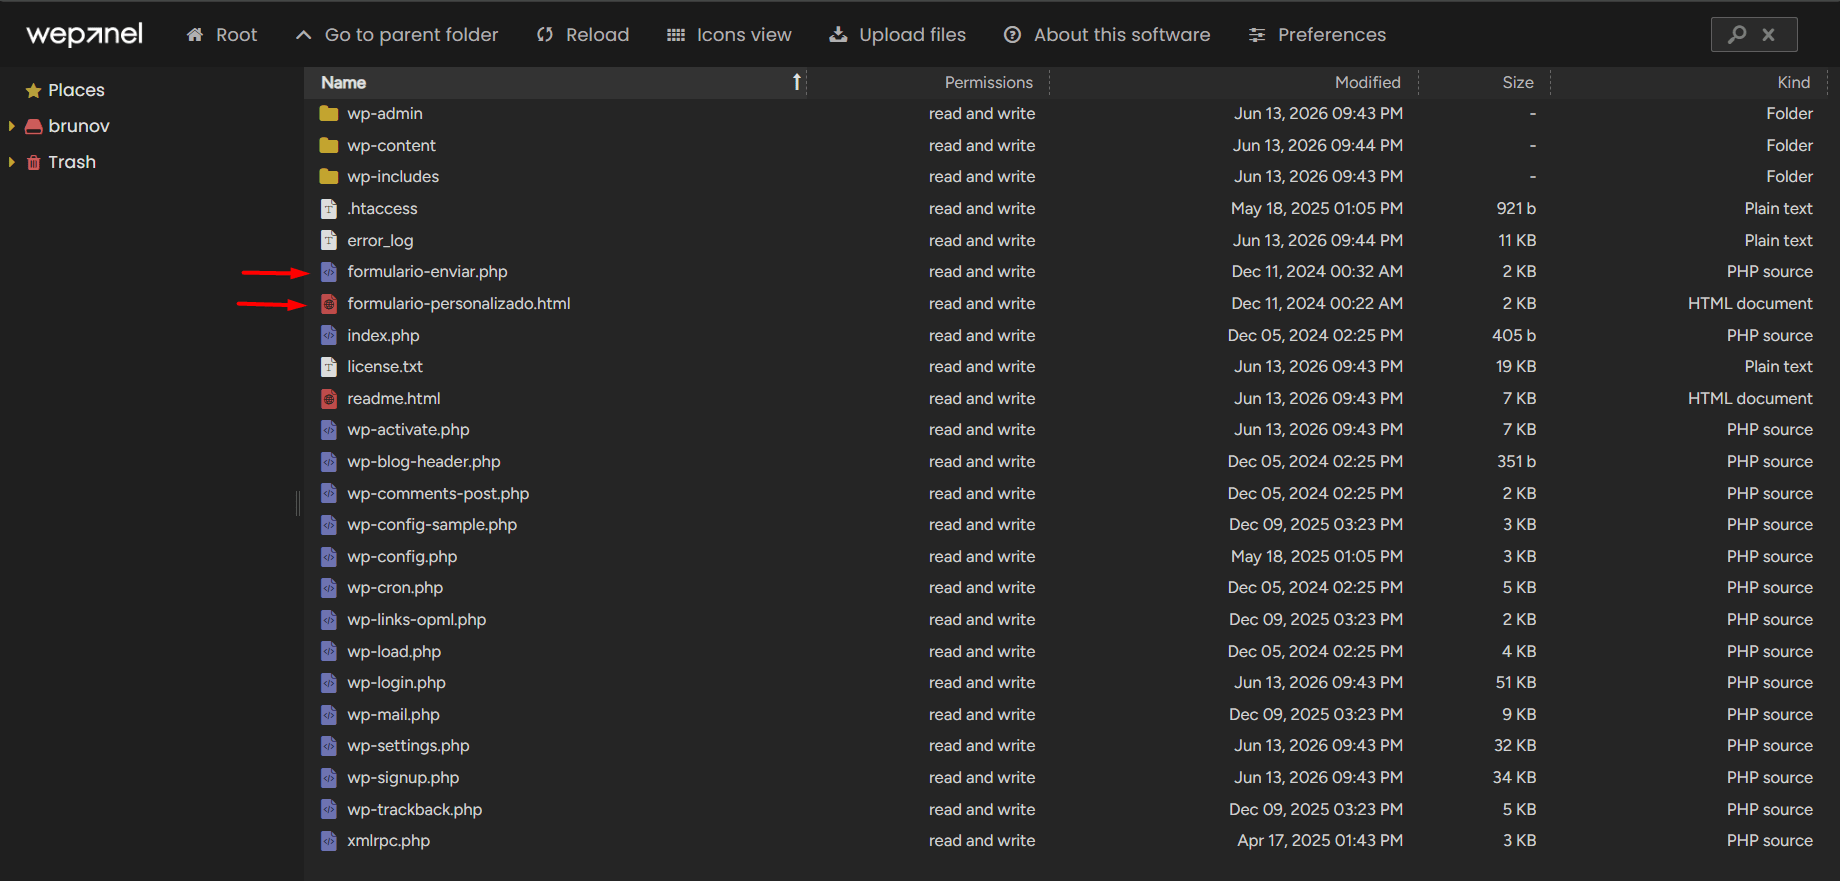Image resolution: width=1840 pixels, height=881 pixels.
Task: Click the index.php file icon
Action: 328,335
